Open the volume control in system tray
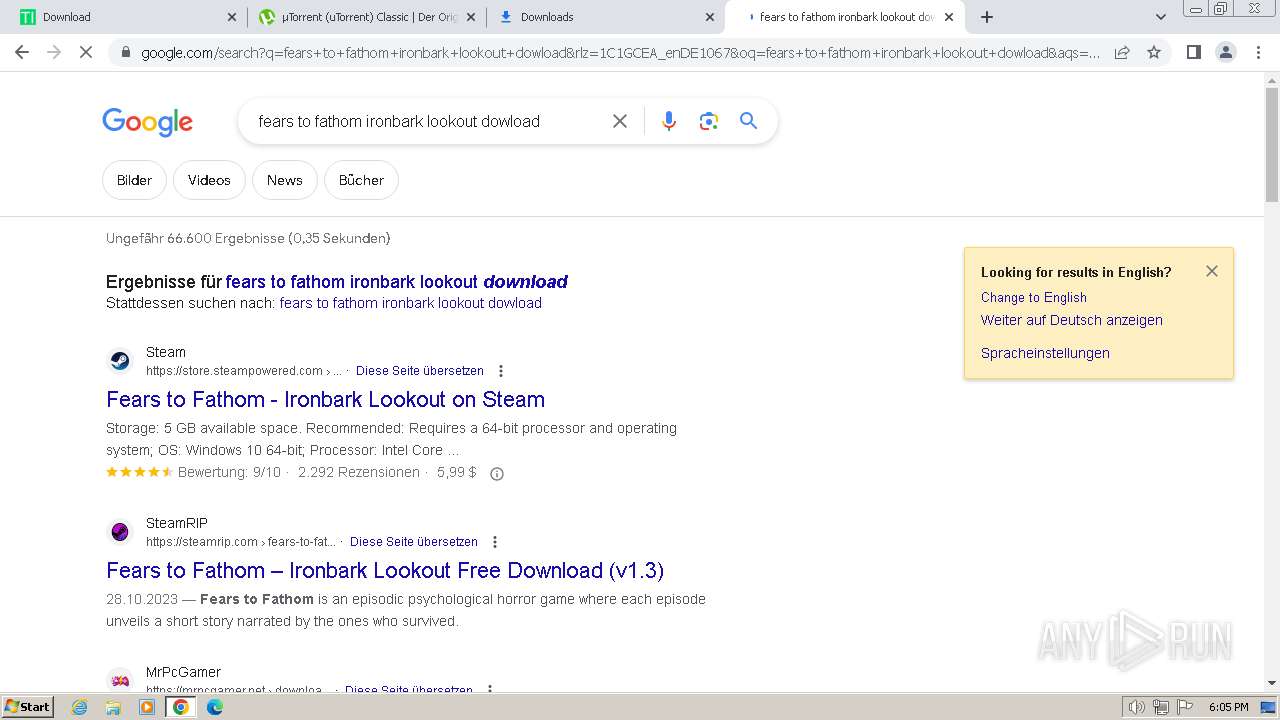Image resolution: width=1280 pixels, height=720 pixels. point(1137,707)
